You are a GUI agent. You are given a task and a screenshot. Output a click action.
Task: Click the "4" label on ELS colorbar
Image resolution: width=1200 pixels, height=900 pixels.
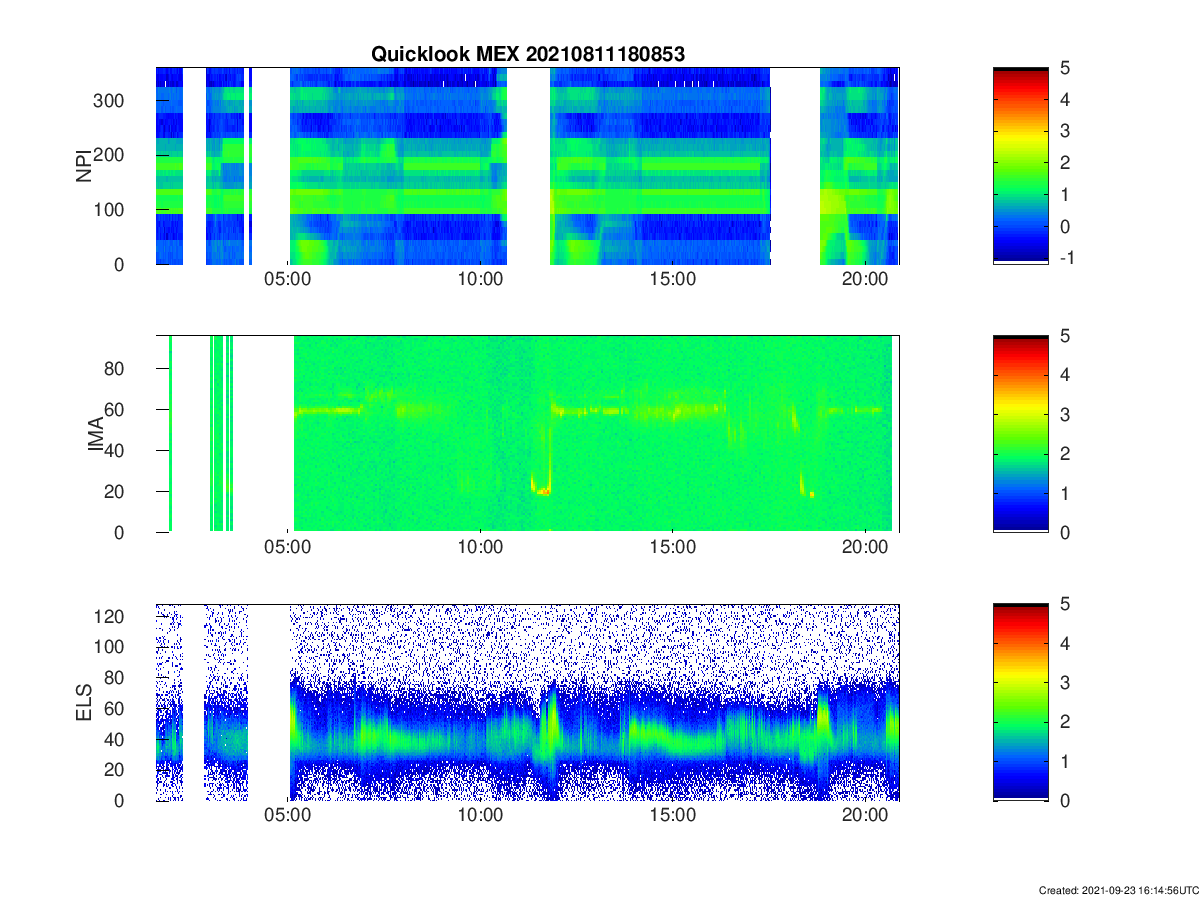point(1065,644)
